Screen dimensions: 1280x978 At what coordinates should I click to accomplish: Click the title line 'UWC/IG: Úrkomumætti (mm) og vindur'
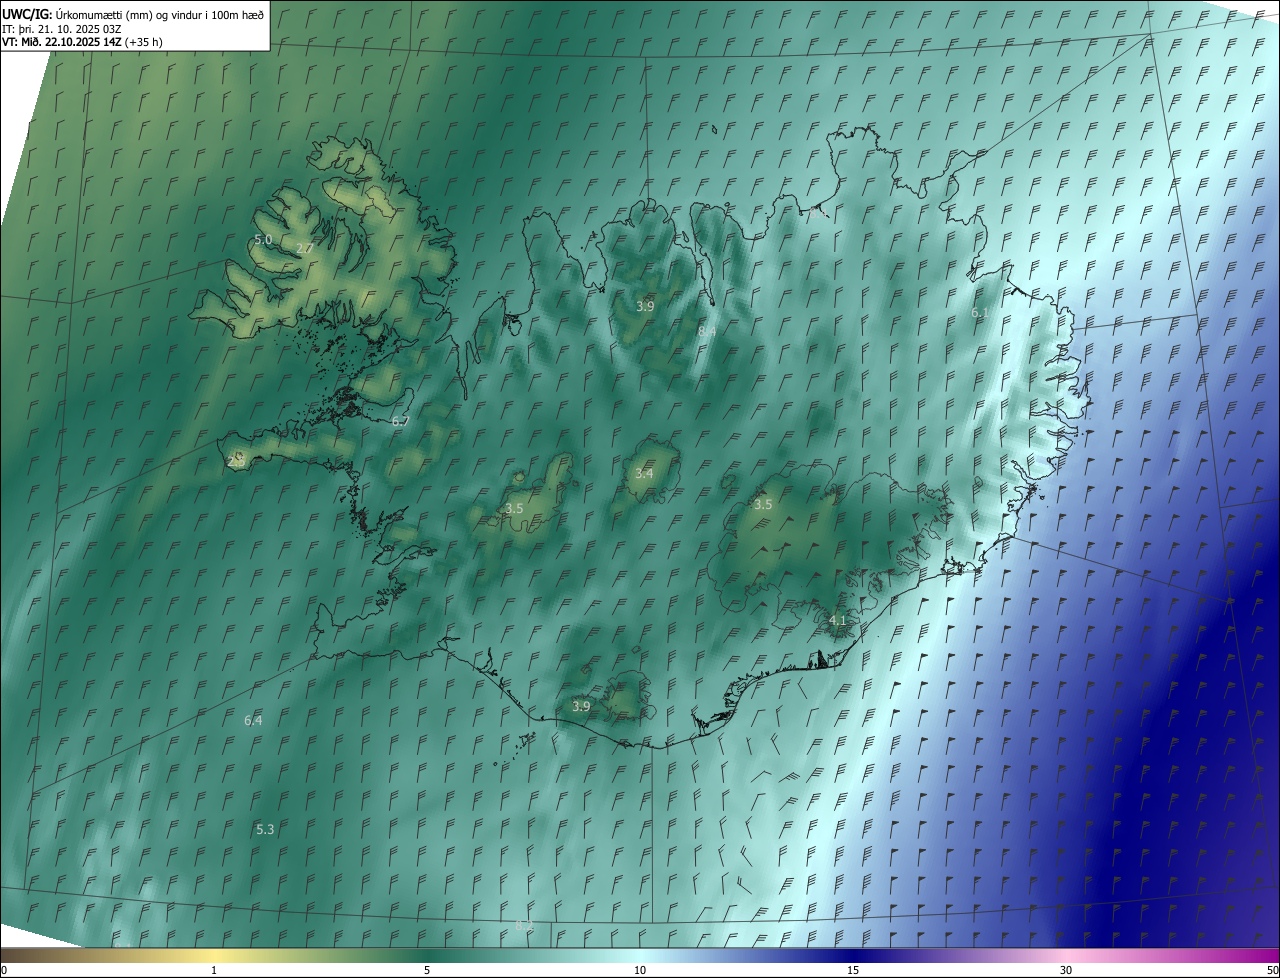[133, 13]
